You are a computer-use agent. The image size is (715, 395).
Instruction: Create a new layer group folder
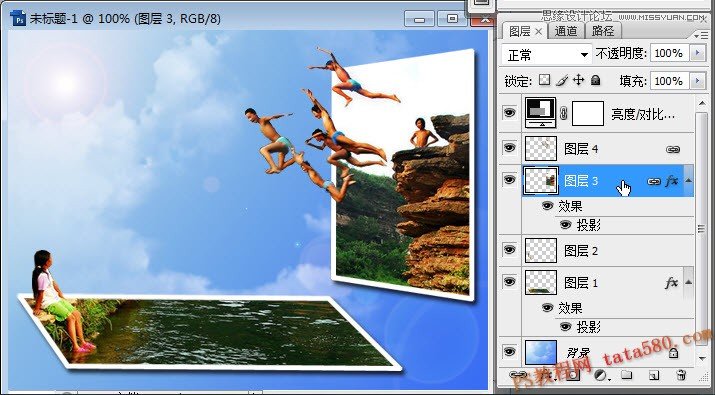tap(627, 375)
